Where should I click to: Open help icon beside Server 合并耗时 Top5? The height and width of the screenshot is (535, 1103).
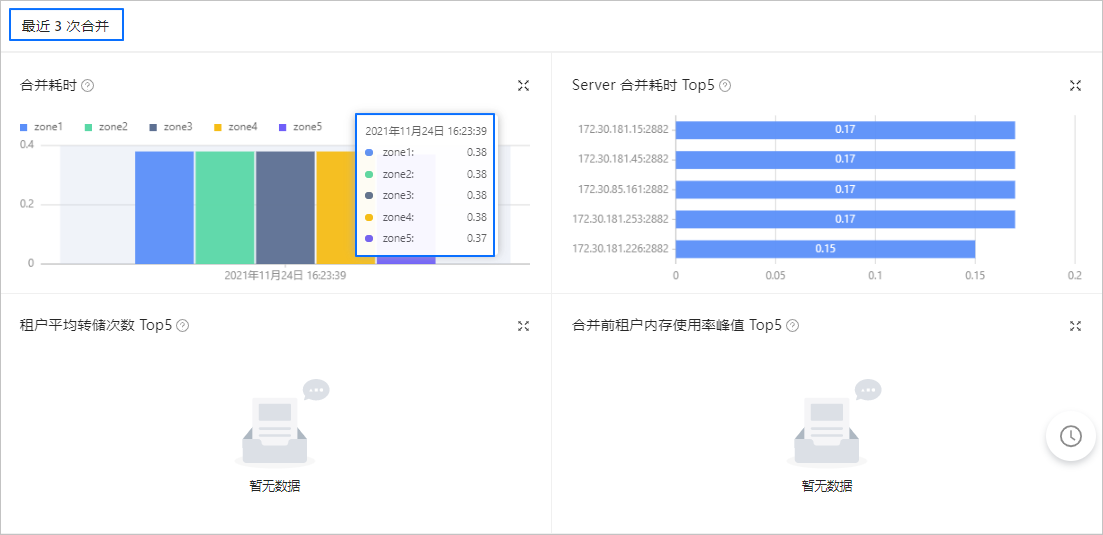[725, 86]
